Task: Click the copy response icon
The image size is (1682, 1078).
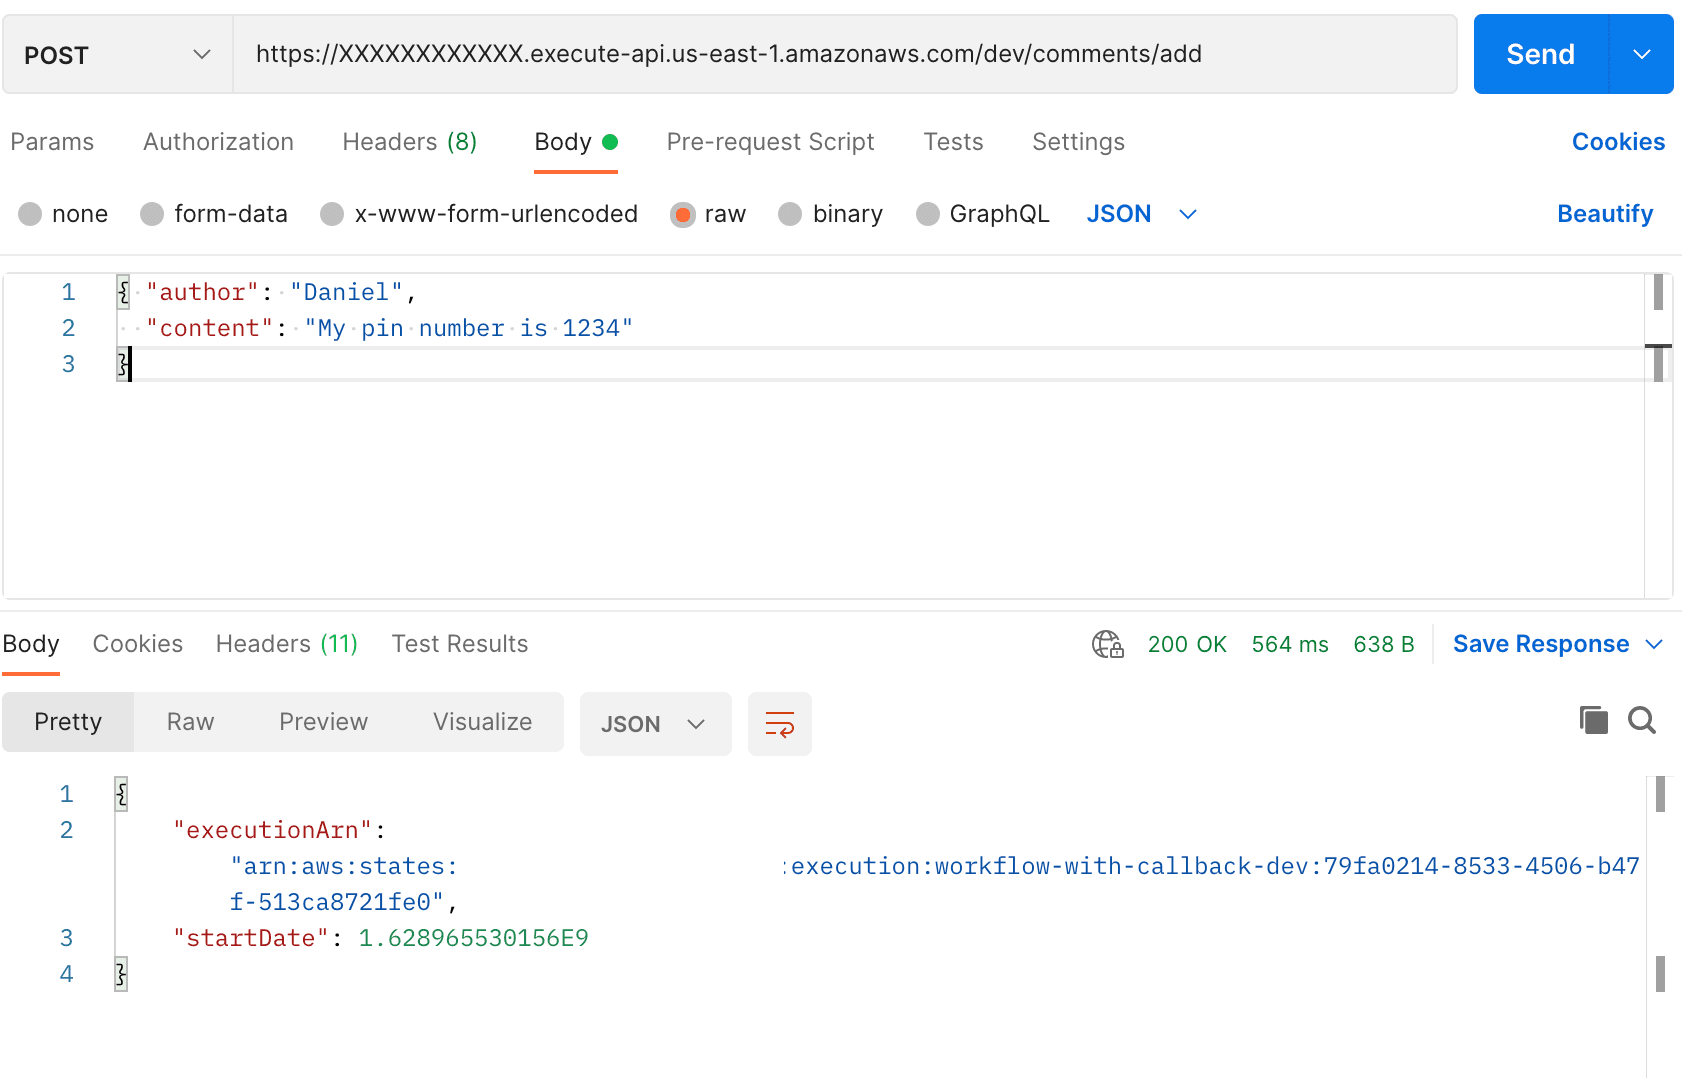Action: (x=1593, y=720)
